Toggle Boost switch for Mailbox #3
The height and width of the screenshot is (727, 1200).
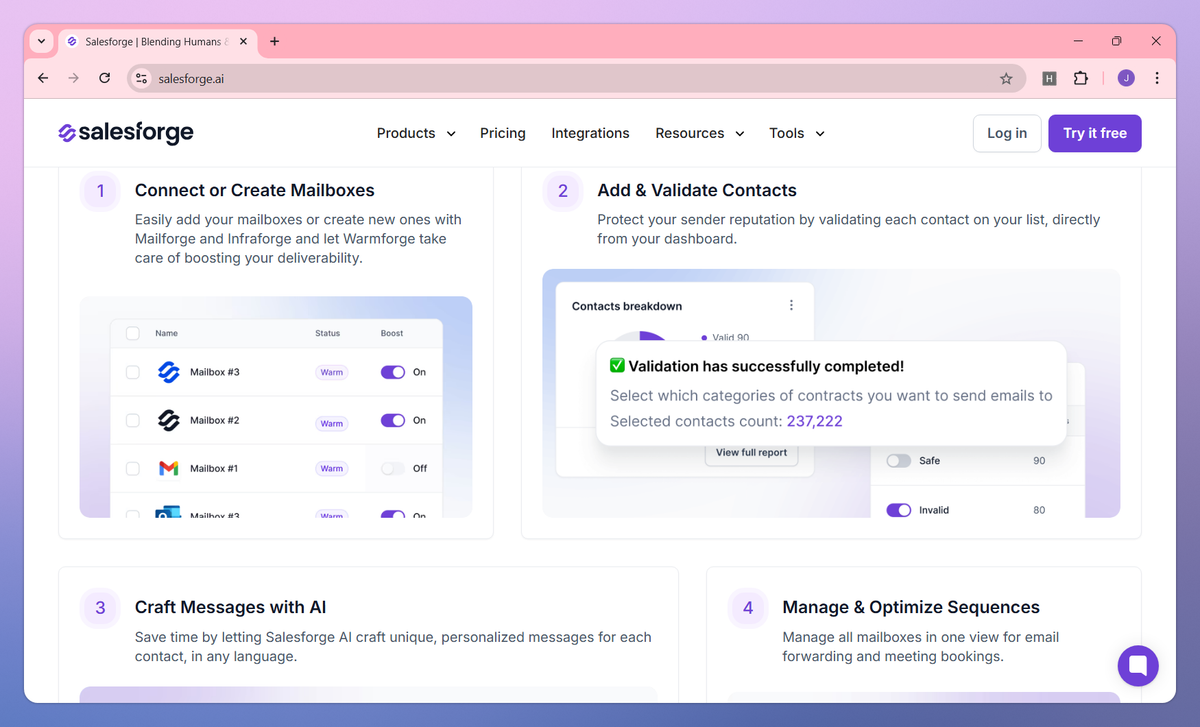point(393,372)
